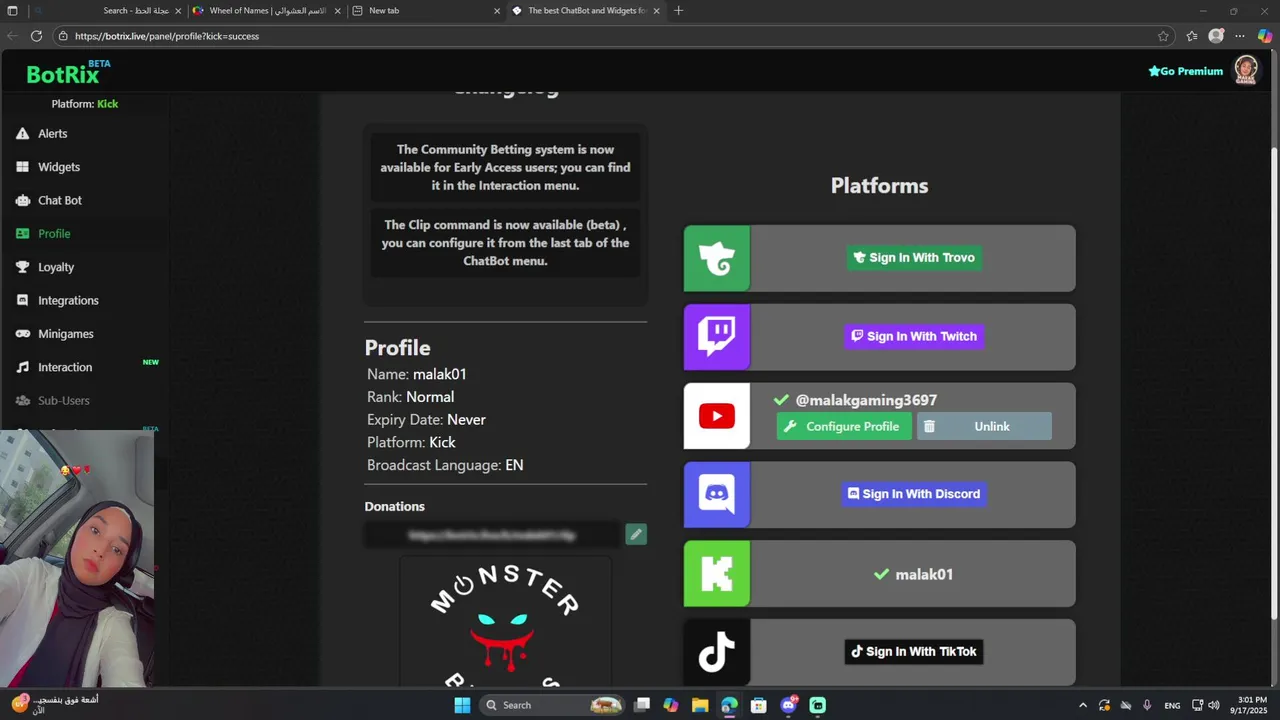Click the Discord platform logo tile
1280x720 pixels.
coord(716,494)
